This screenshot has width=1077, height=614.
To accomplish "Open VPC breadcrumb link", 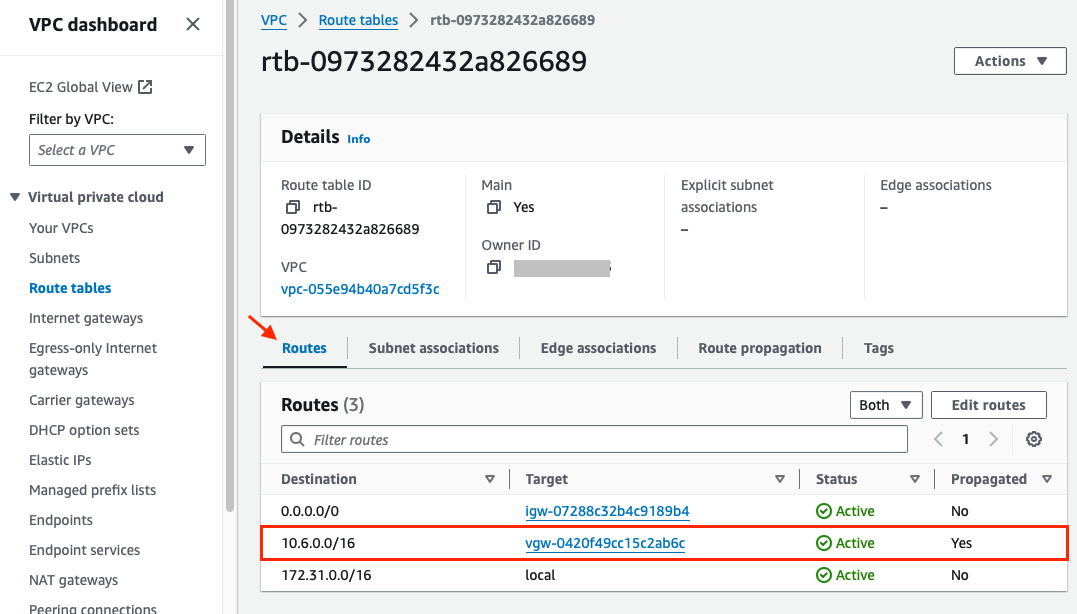I will click(x=273, y=20).
